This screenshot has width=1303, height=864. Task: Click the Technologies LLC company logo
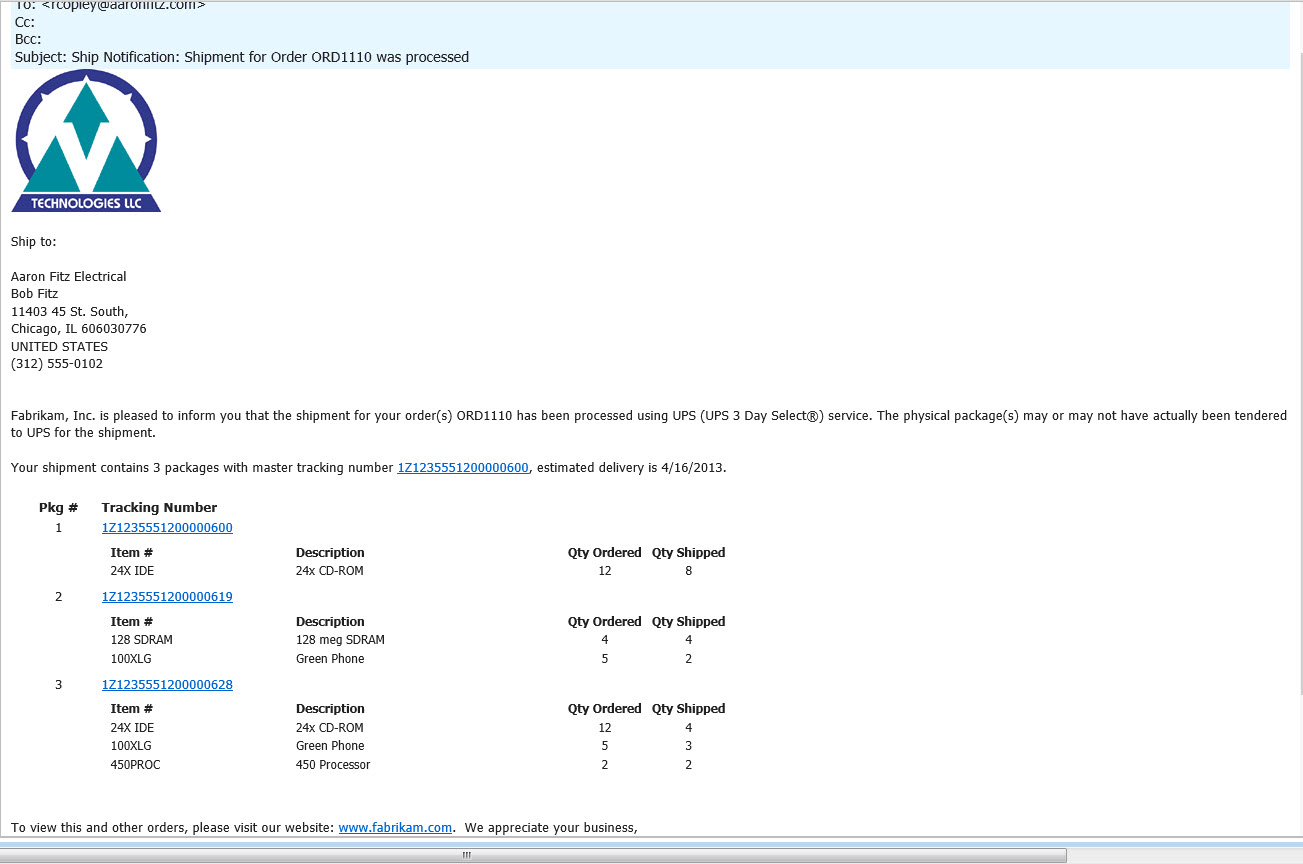coord(86,141)
